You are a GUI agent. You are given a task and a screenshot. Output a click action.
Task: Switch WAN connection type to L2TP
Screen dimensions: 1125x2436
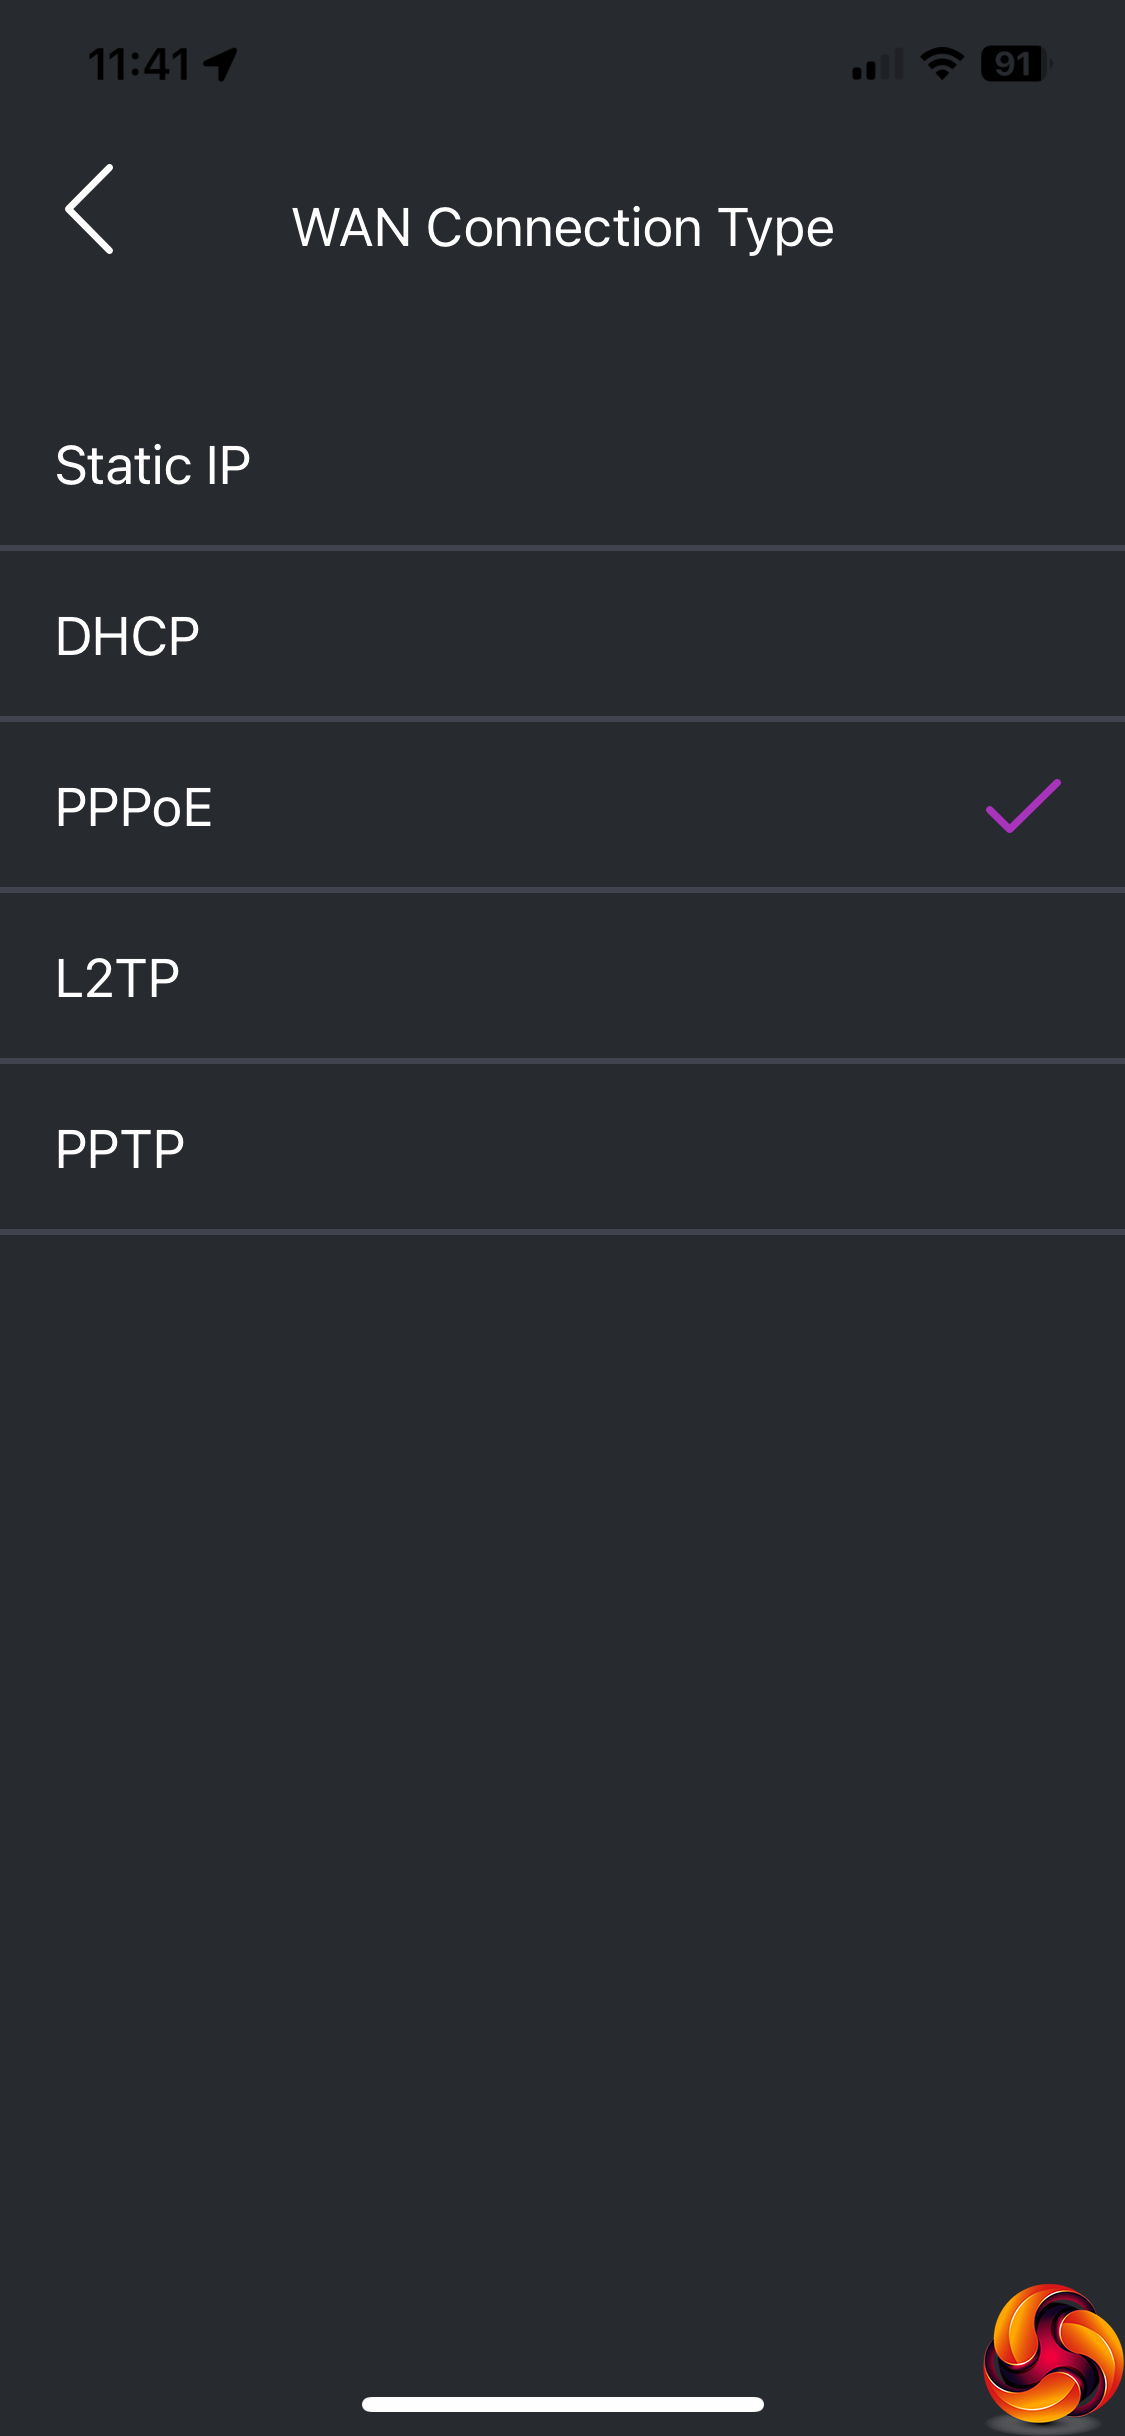(562, 978)
